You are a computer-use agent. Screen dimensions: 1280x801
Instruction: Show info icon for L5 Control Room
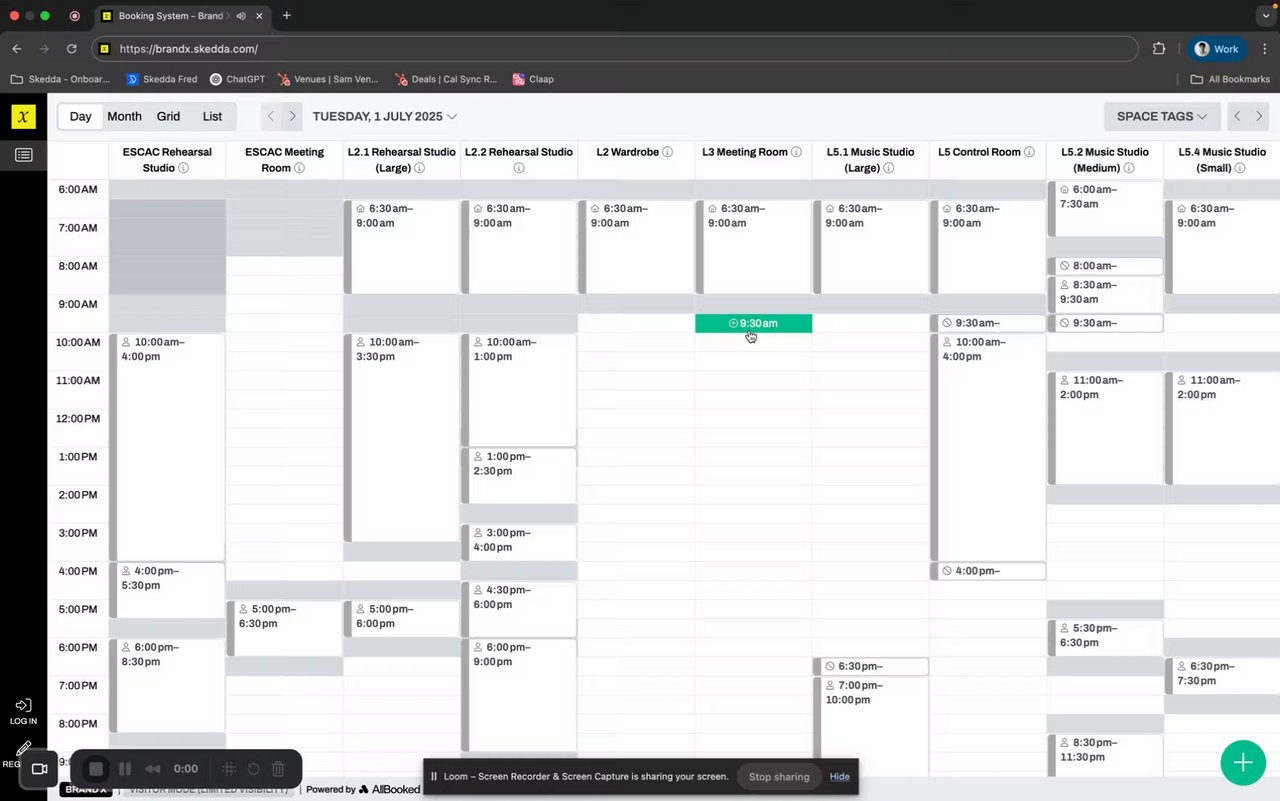point(1029,152)
